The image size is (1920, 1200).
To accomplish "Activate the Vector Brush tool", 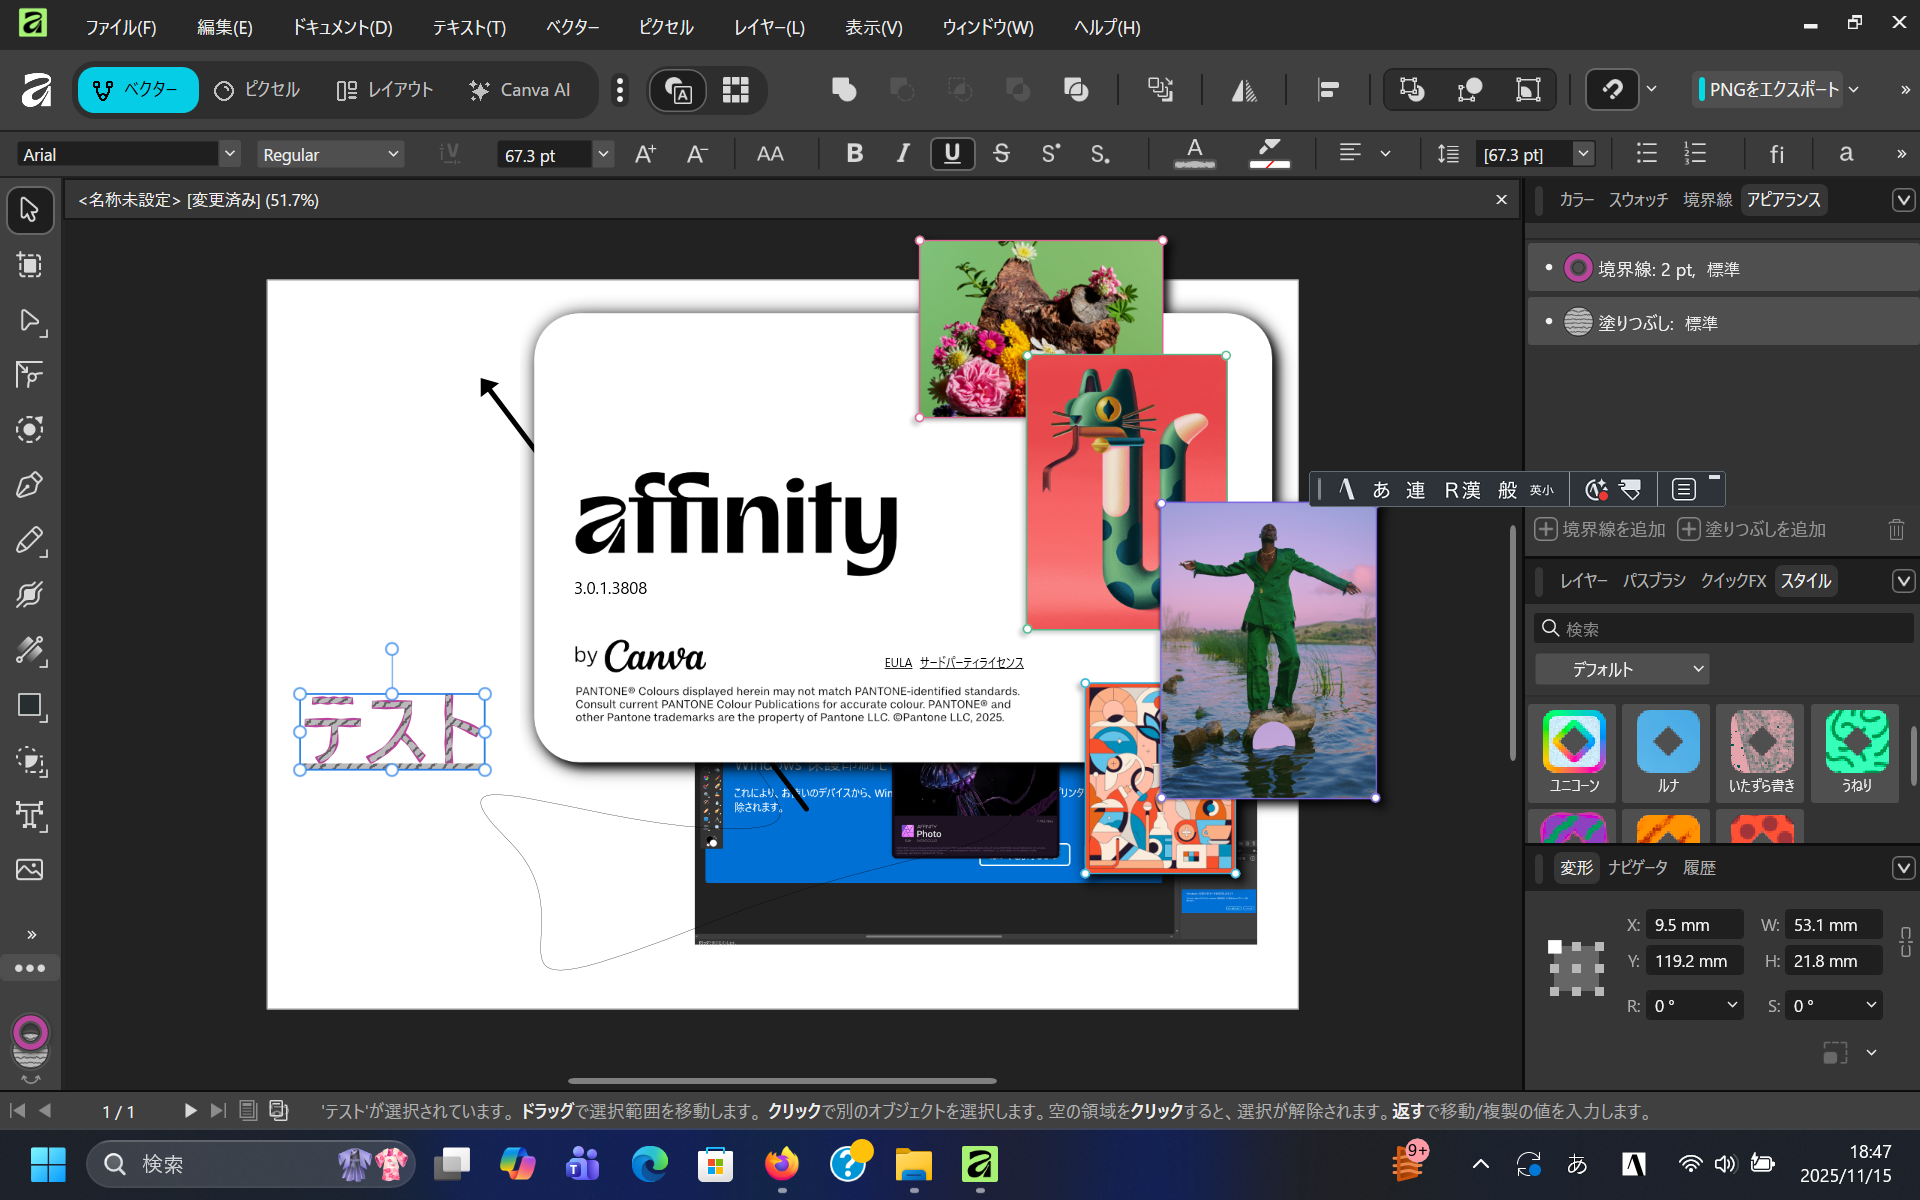I will coord(30,594).
